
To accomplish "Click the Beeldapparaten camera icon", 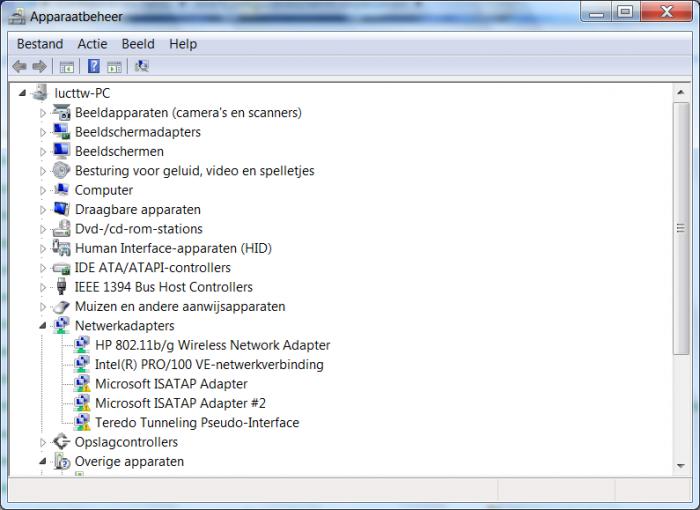I will [62, 112].
